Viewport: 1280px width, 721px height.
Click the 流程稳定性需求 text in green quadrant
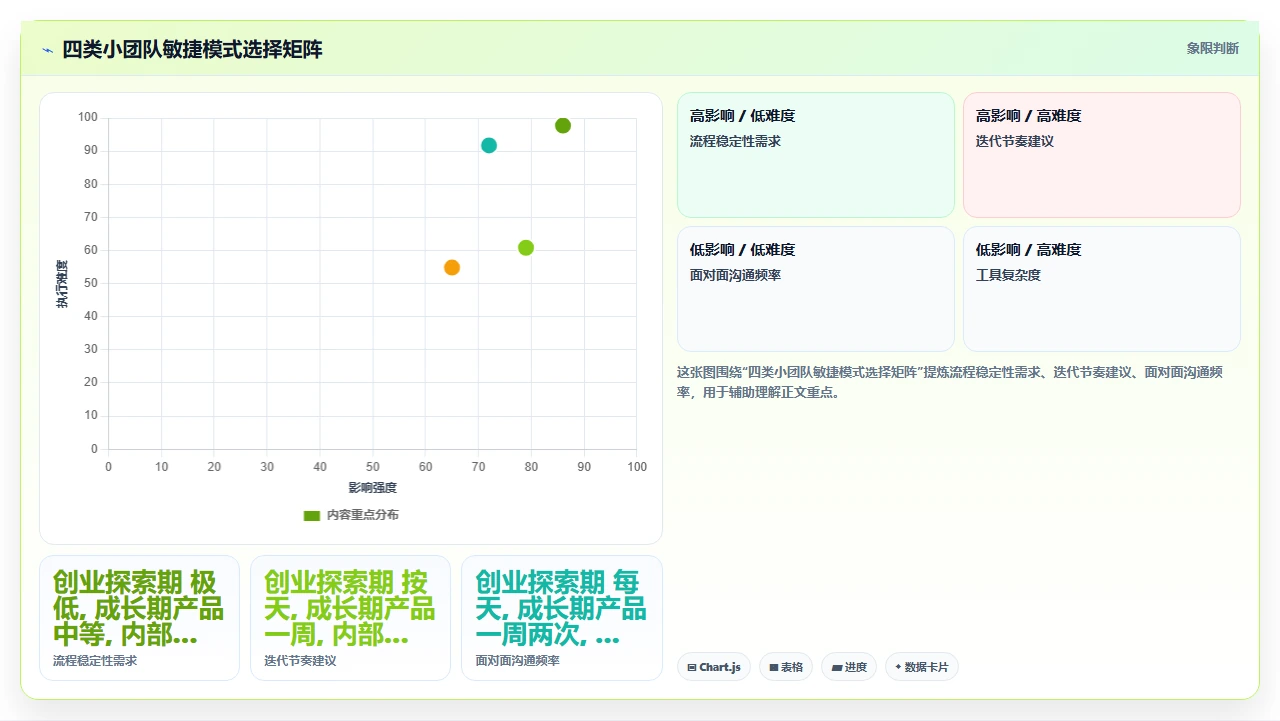click(x=735, y=142)
